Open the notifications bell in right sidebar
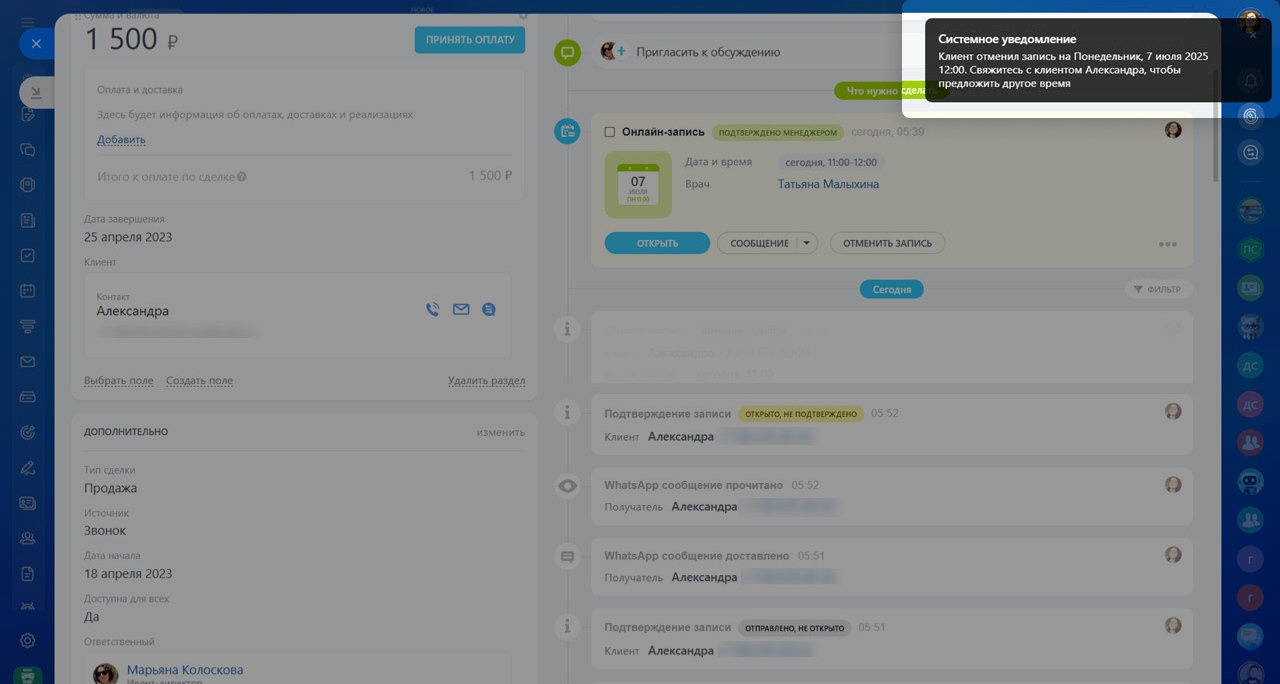 [x=1250, y=80]
